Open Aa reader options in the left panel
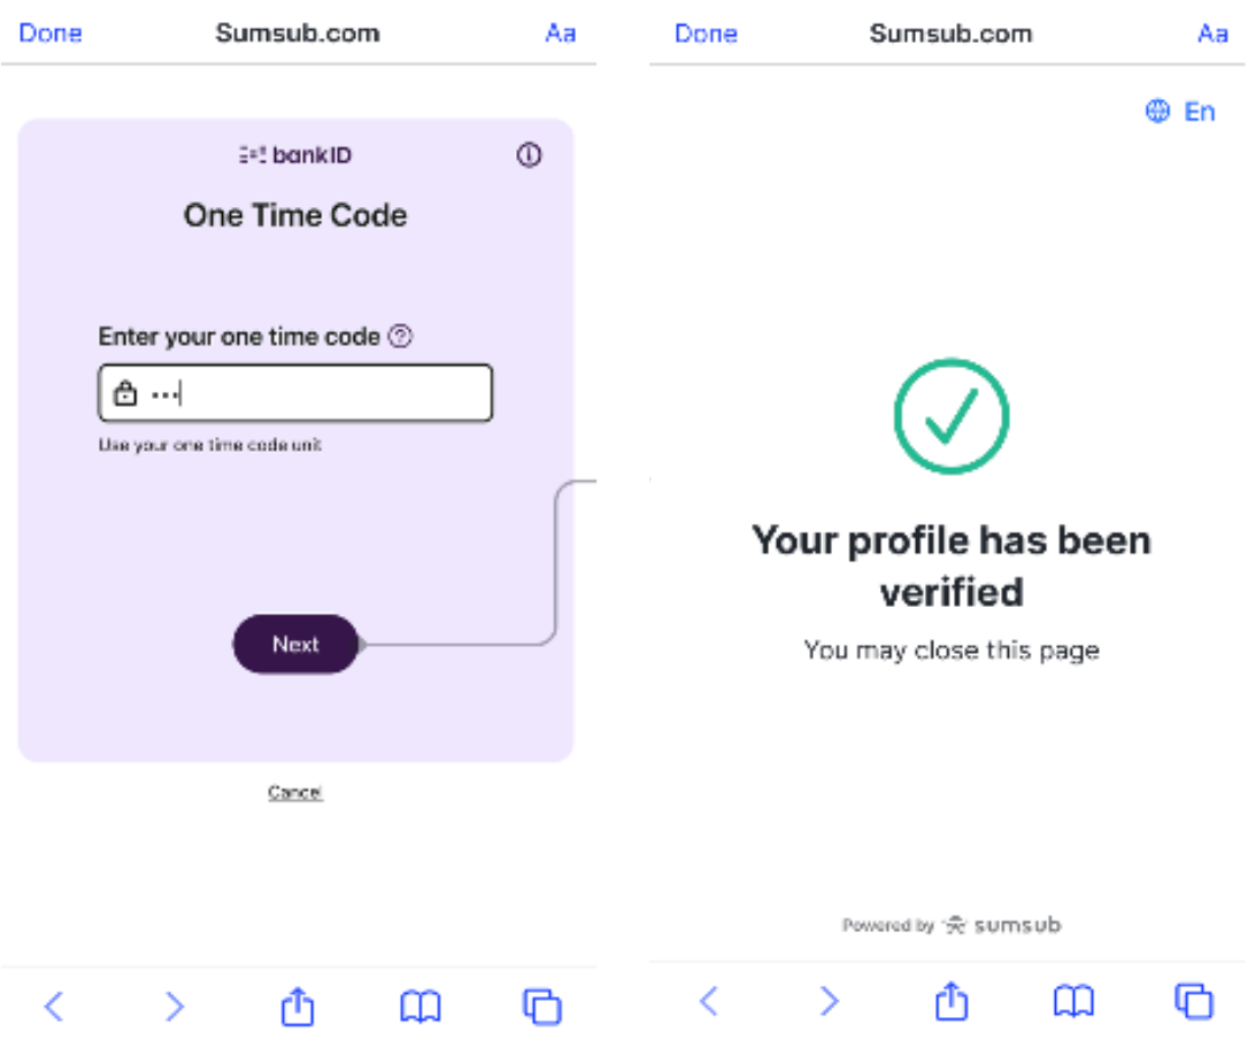Screen dimensions: 1248x1054 (560, 33)
